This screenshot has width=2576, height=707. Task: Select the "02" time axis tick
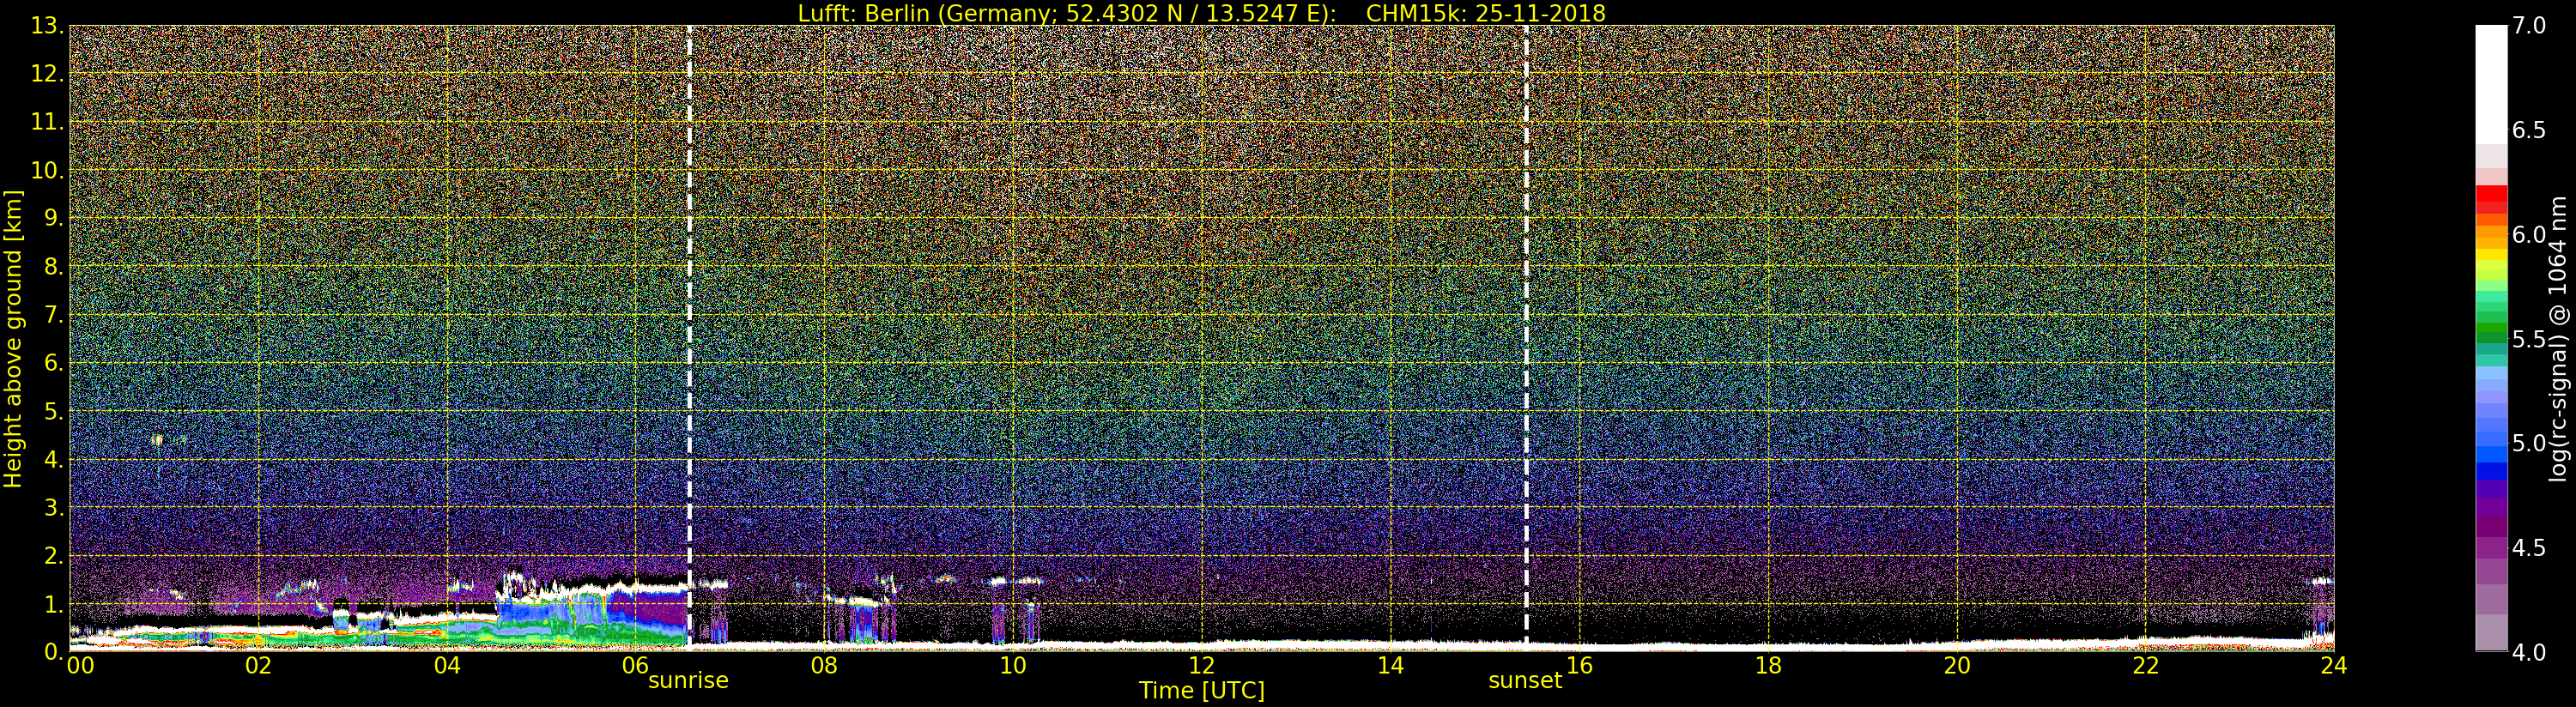pos(258,665)
